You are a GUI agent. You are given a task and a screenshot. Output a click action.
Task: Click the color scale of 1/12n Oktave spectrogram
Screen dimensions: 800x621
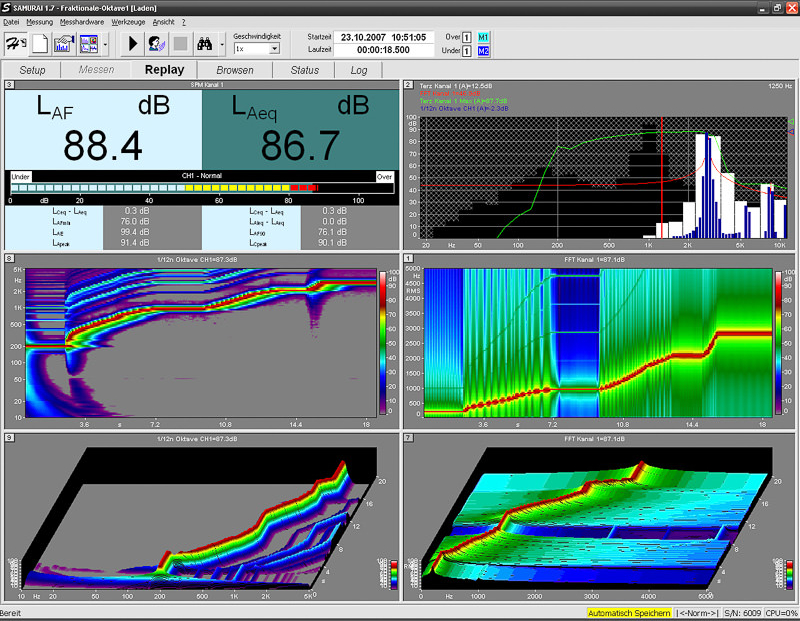click(x=383, y=342)
